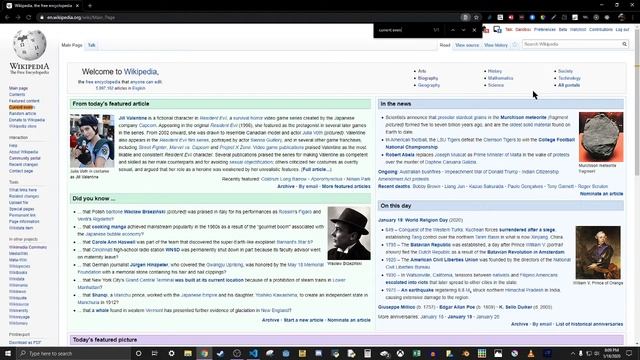This screenshot has height=360, width=640.
Task: Click the browser back arrow
Action: click(x=7, y=18)
